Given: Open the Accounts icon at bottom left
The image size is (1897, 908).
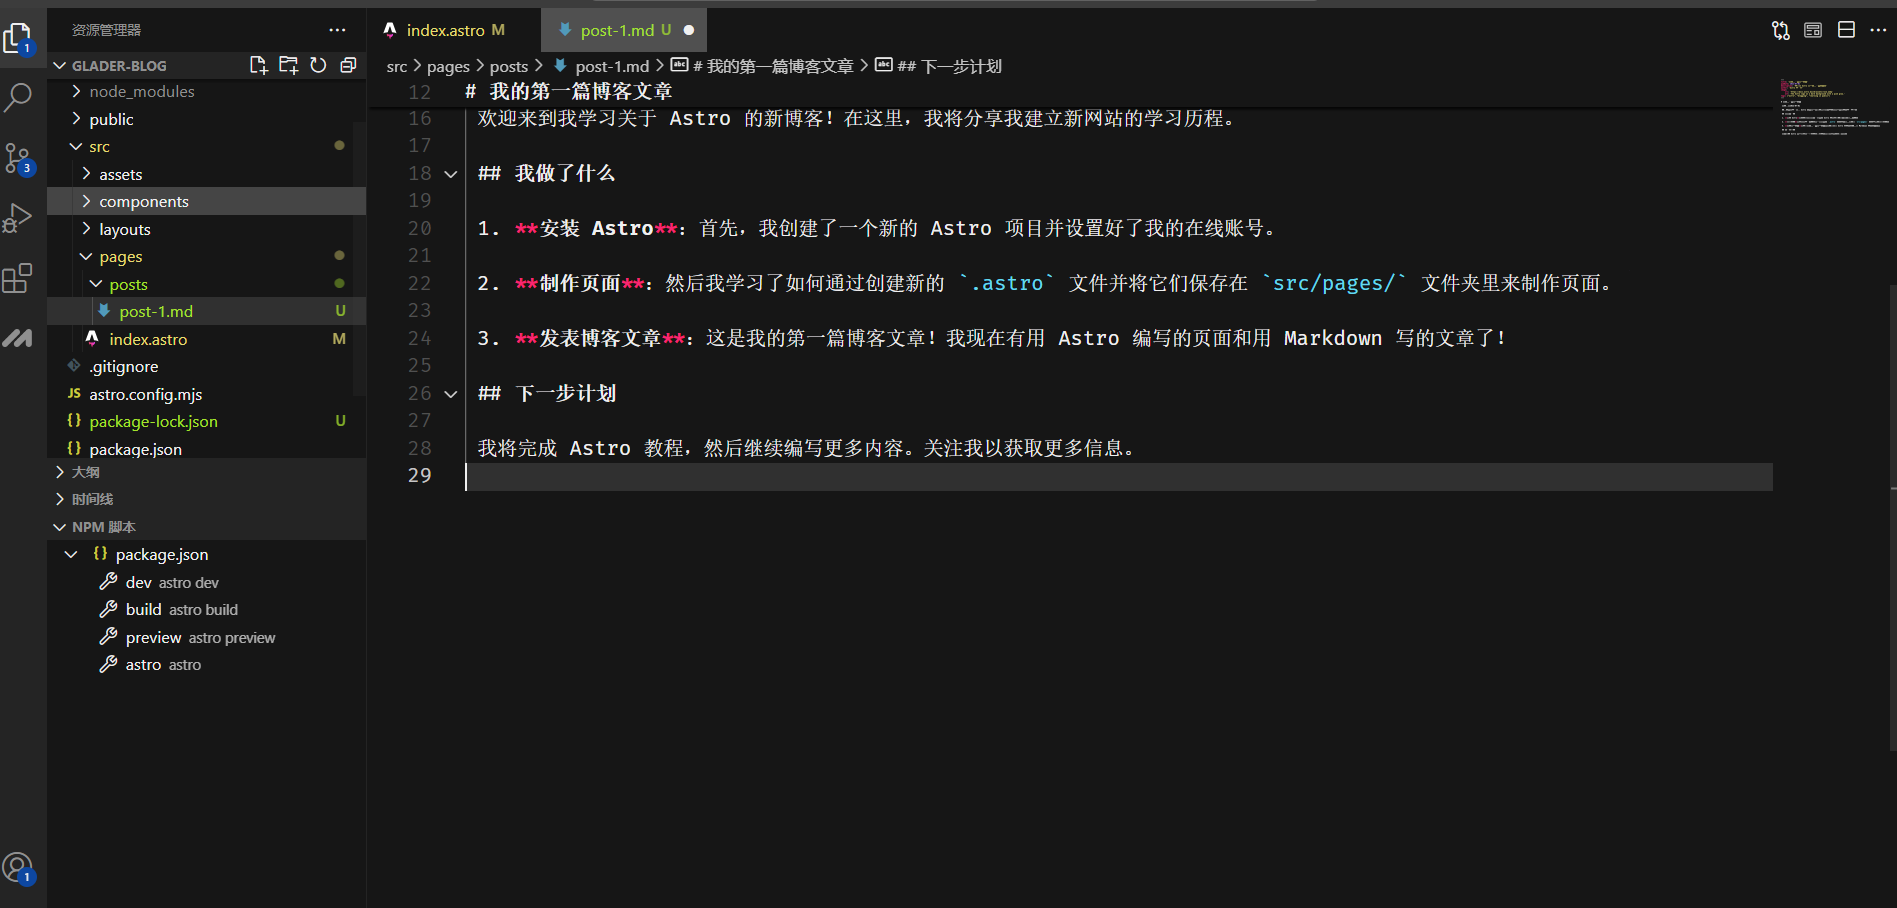Looking at the screenshot, I should pyautogui.click(x=18, y=867).
